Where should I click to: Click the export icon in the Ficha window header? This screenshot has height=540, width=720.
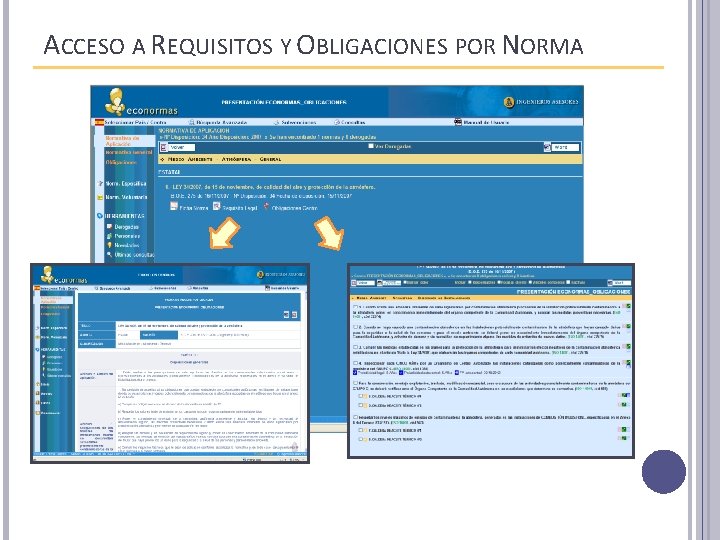click(x=294, y=315)
